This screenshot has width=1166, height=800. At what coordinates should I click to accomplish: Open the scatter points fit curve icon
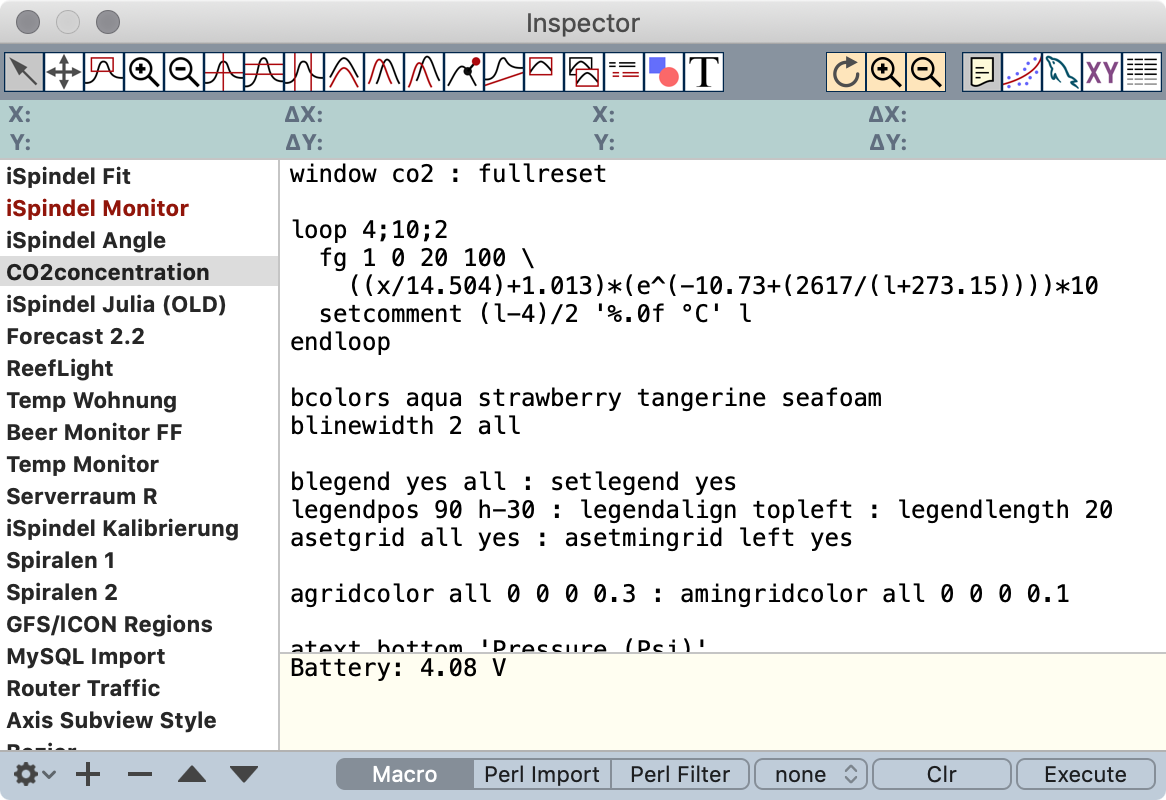click(x=1022, y=72)
